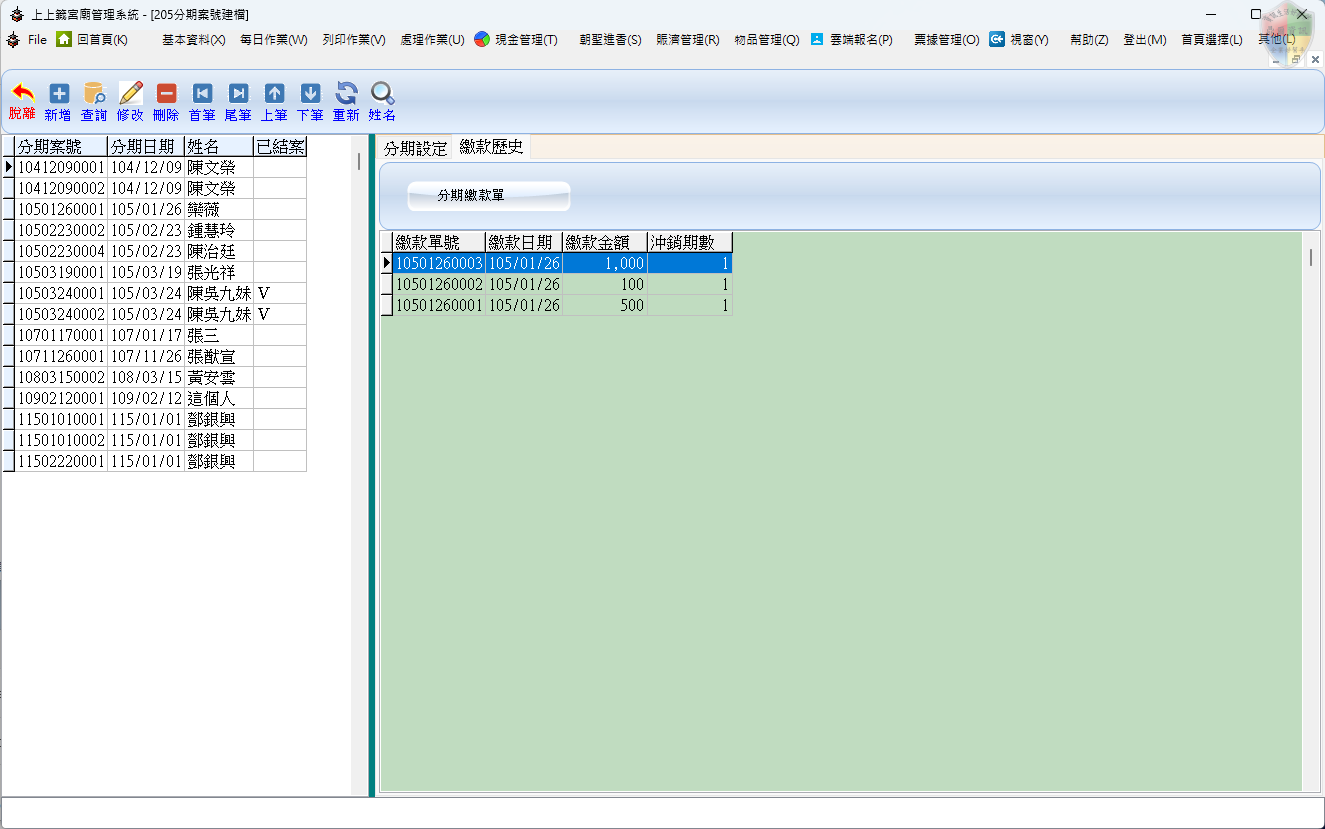1325x829 pixels.
Task: Click the 修改 pencil edit icon
Action: click(x=131, y=94)
